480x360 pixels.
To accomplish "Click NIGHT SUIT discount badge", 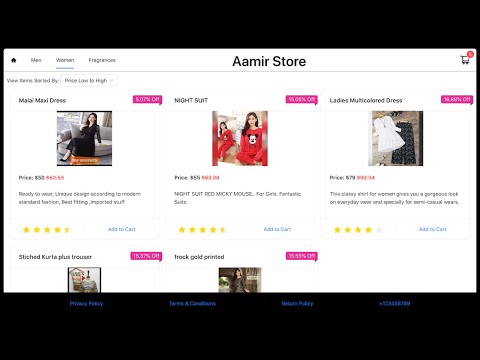I will [x=301, y=99].
